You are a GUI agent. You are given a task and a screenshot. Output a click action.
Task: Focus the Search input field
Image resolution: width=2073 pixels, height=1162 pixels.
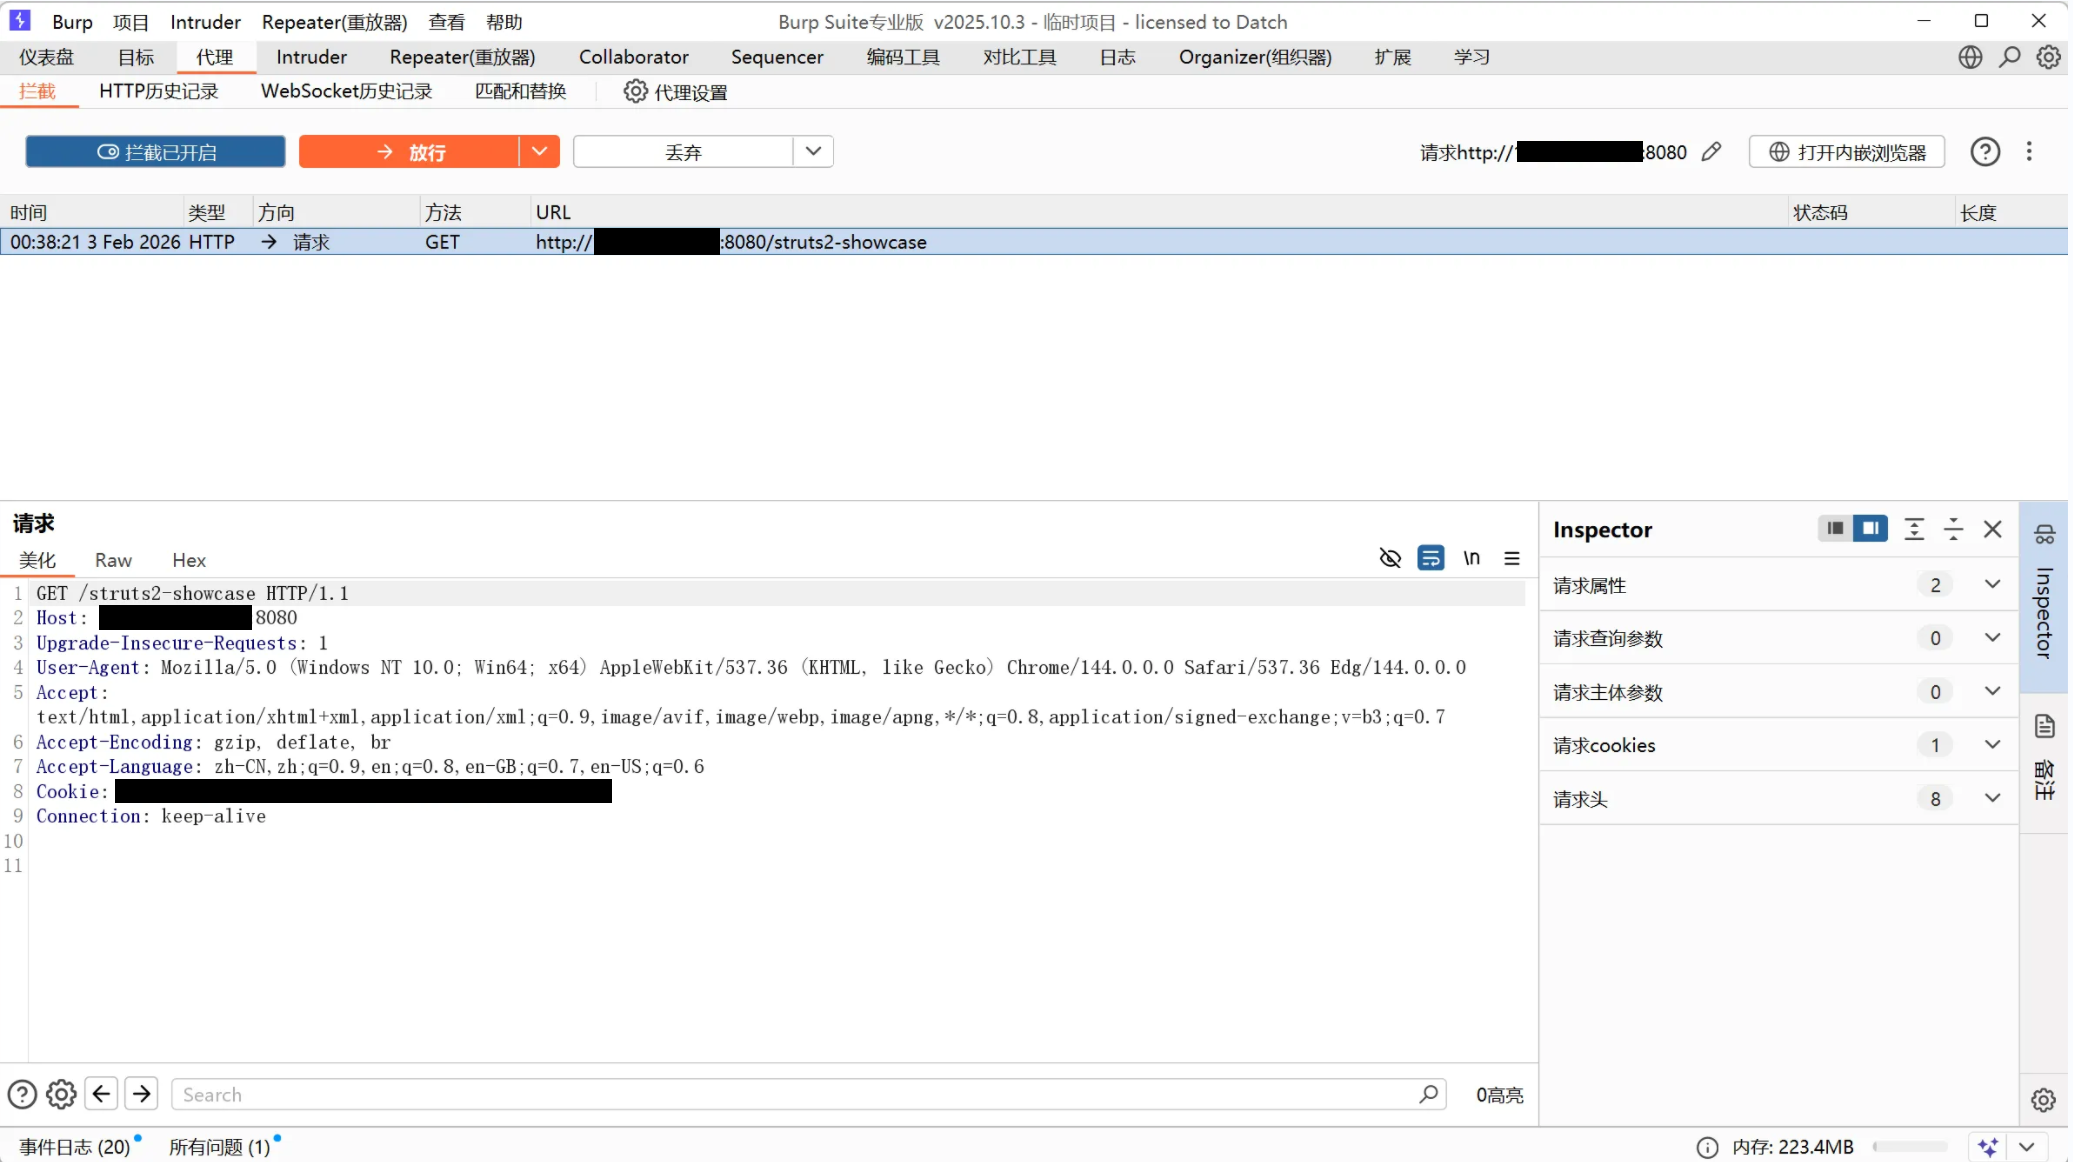[x=809, y=1094]
